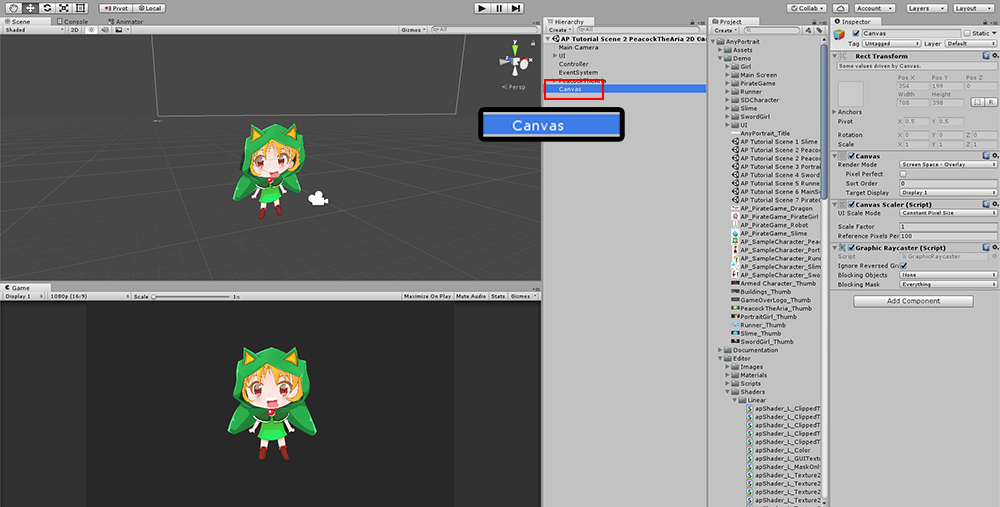1000x507 pixels.
Task: Open Scene view Gizmos dropdown
Action: (x=413, y=29)
